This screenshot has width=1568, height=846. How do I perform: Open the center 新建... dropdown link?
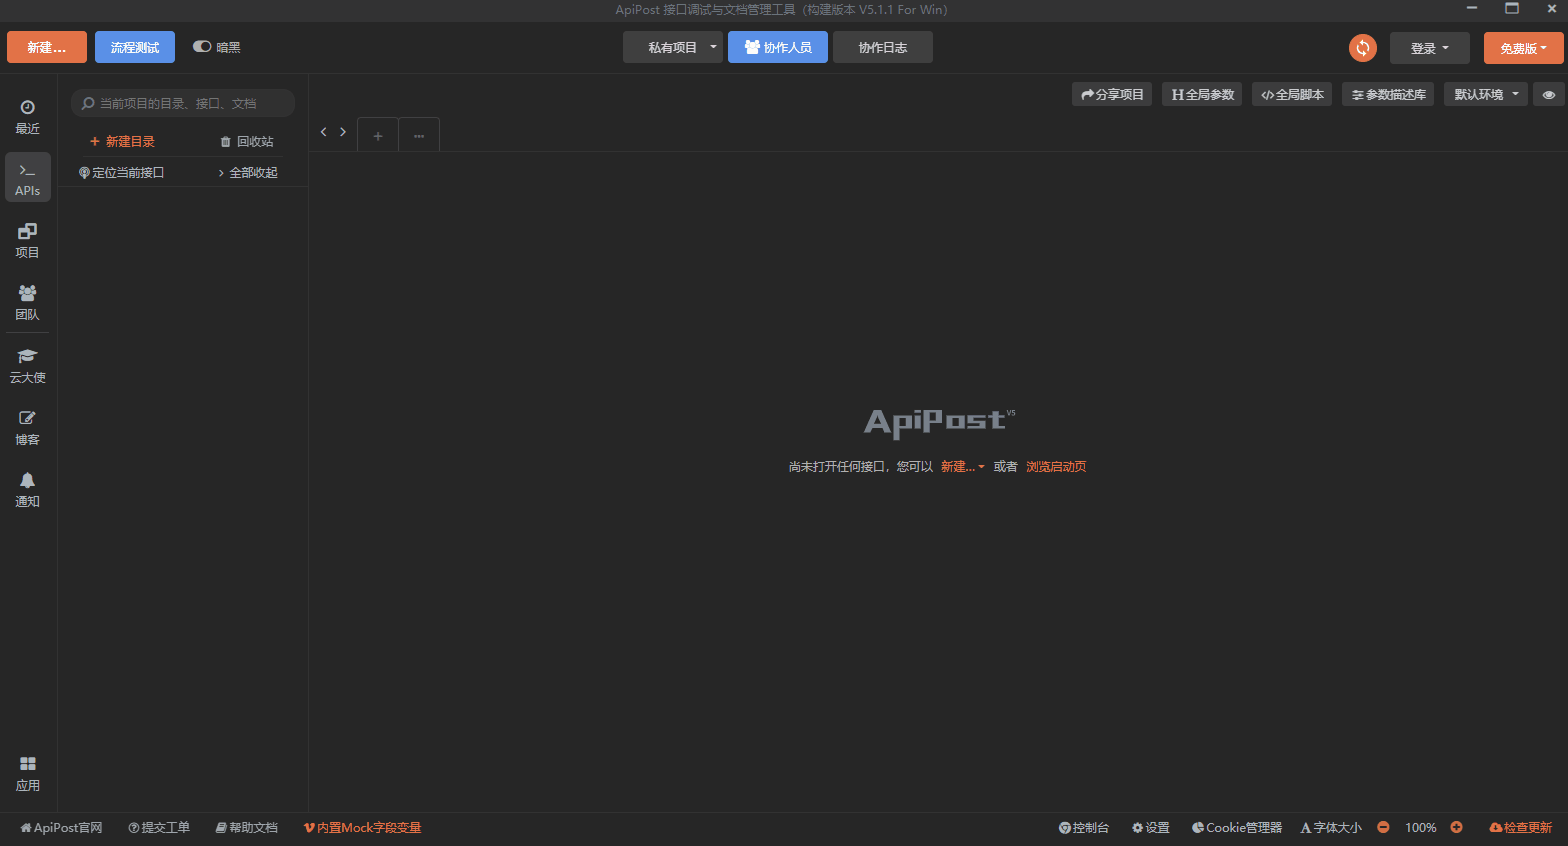[963, 467]
